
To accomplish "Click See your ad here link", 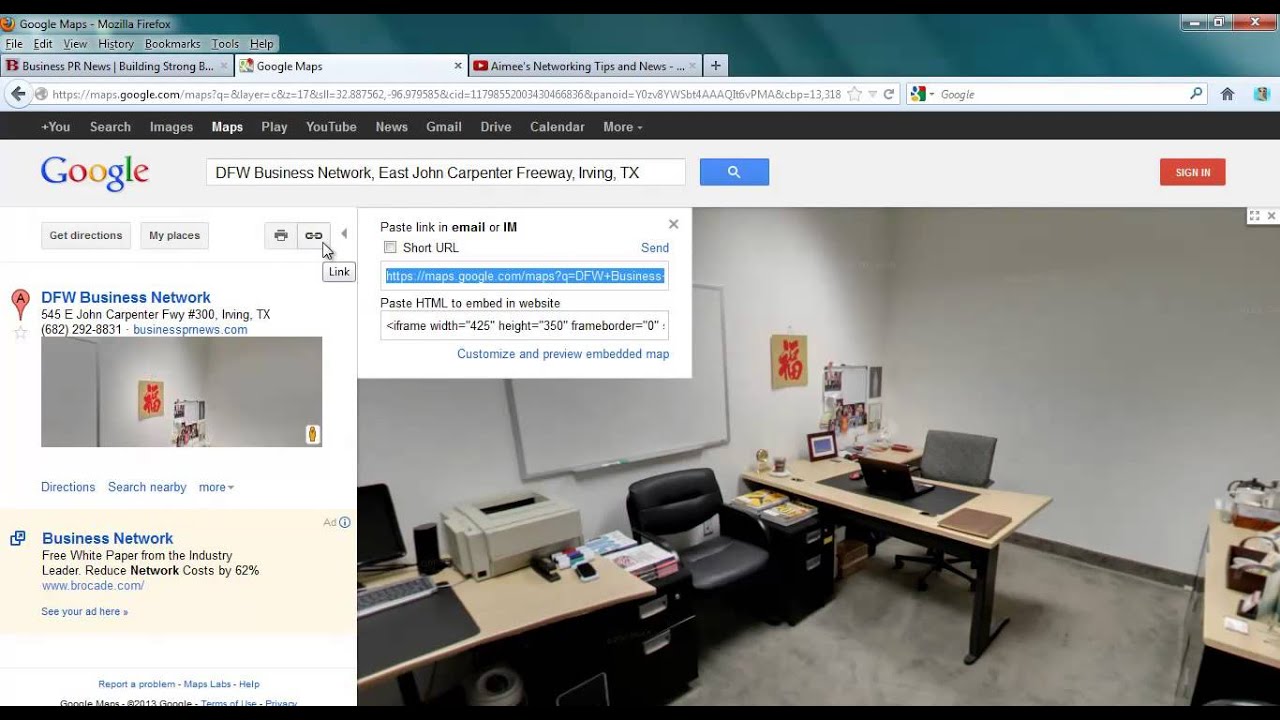I will pyautogui.click(x=85, y=611).
